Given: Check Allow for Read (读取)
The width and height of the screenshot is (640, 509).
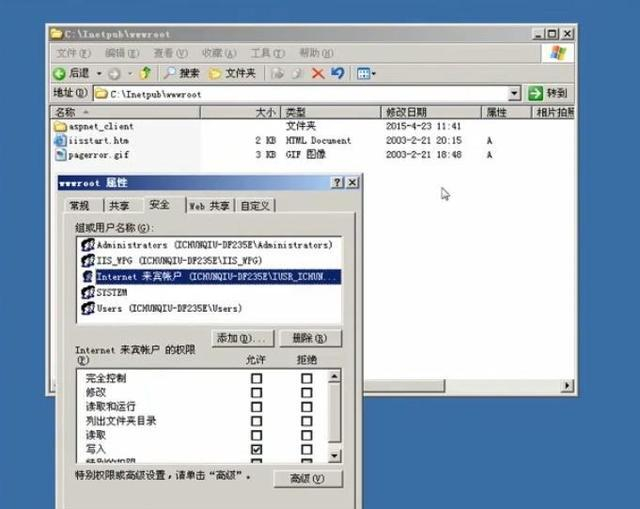Looking at the screenshot, I should (x=256, y=436).
